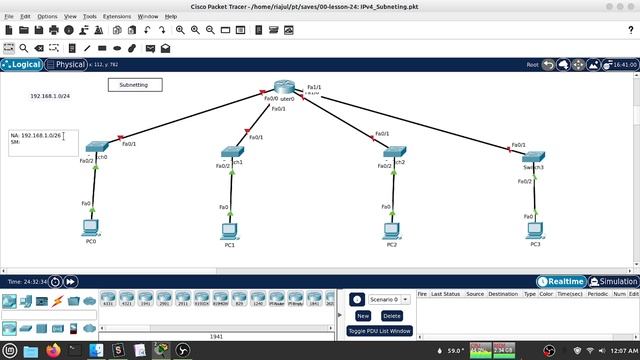Open the File menu
Image resolution: width=640 pixels, height=360 pixels.
[9, 16]
